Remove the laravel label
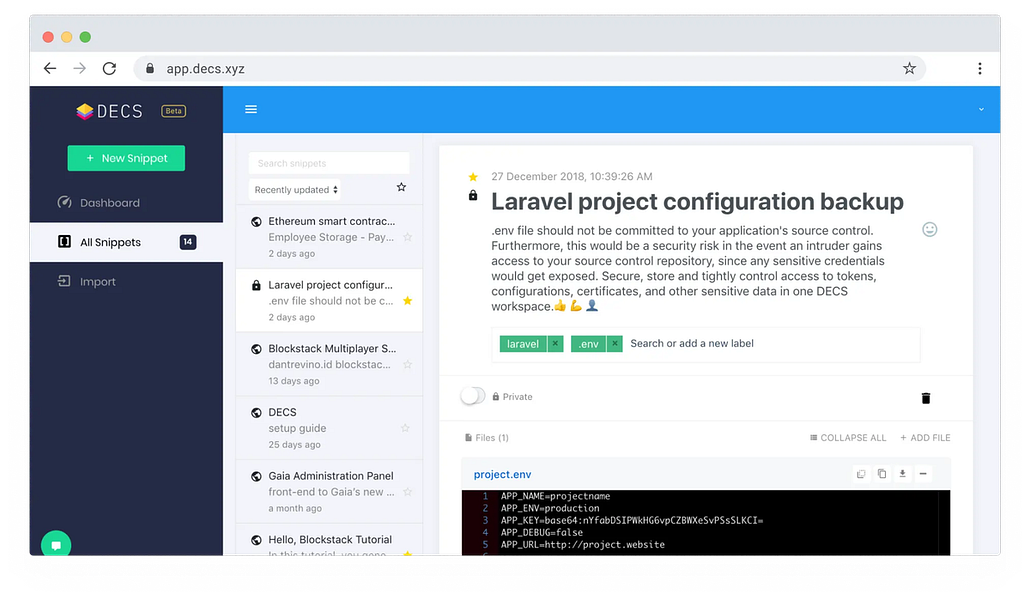 [x=555, y=344]
